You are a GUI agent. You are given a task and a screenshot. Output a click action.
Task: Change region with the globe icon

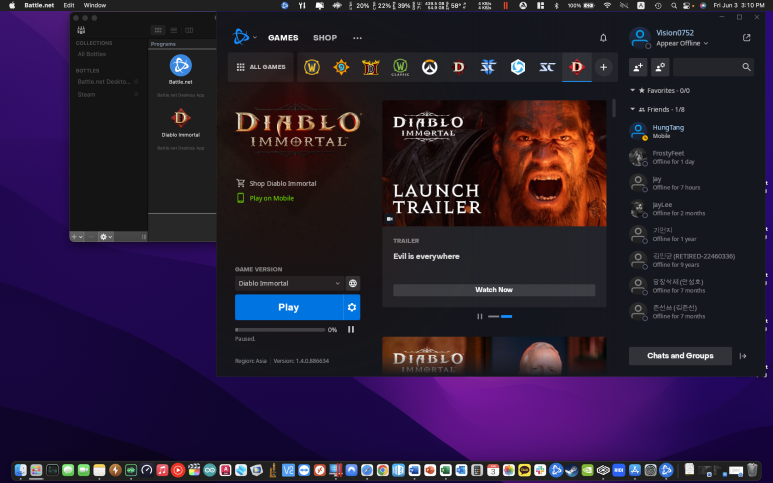point(352,283)
